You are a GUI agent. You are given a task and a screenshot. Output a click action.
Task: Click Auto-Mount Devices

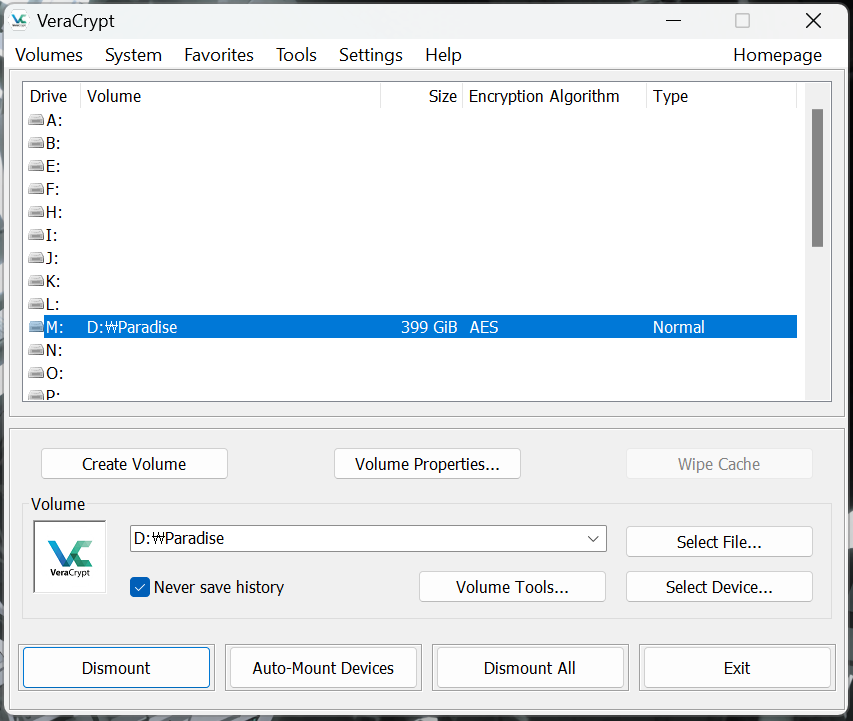click(x=323, y=668)
